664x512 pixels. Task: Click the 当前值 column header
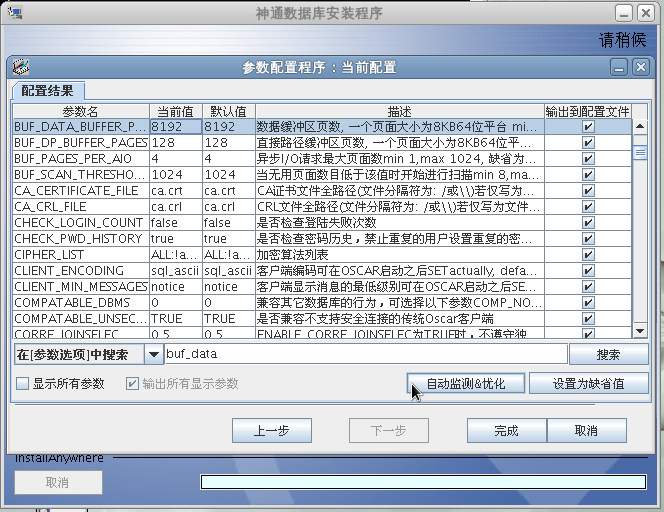point(176,111)
